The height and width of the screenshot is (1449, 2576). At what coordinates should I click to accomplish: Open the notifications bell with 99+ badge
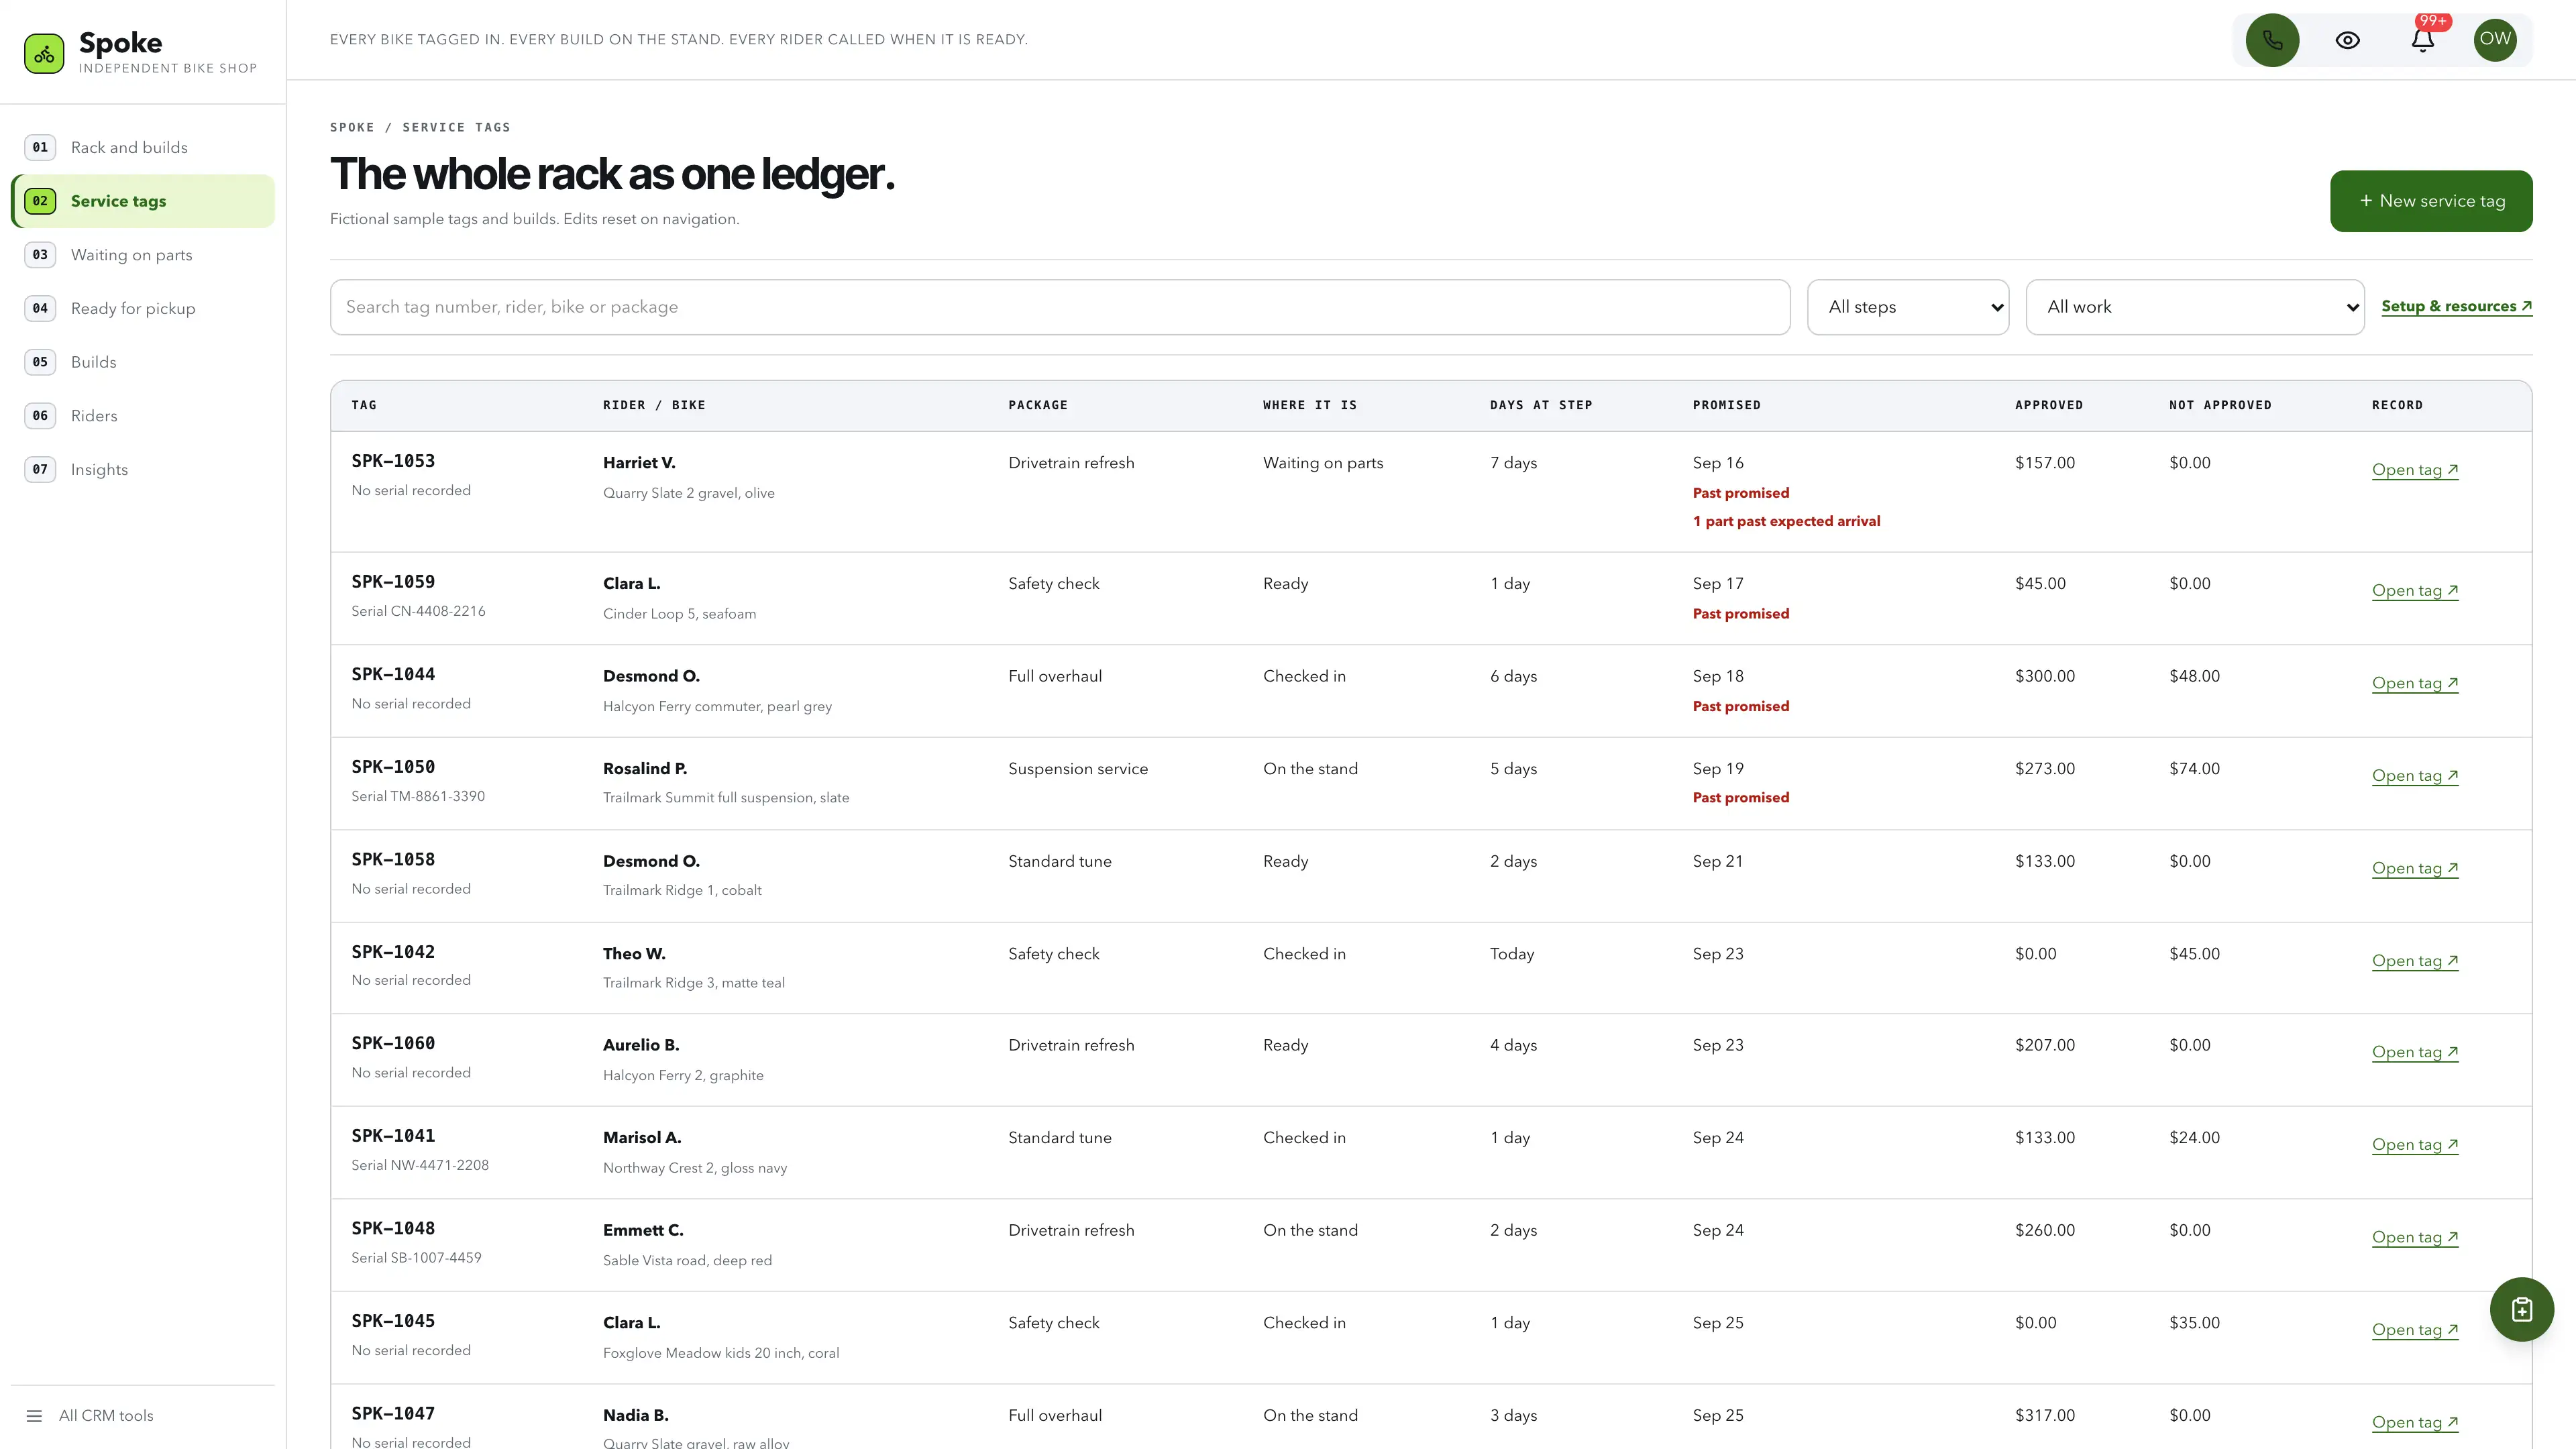(x=2422, y=40)
